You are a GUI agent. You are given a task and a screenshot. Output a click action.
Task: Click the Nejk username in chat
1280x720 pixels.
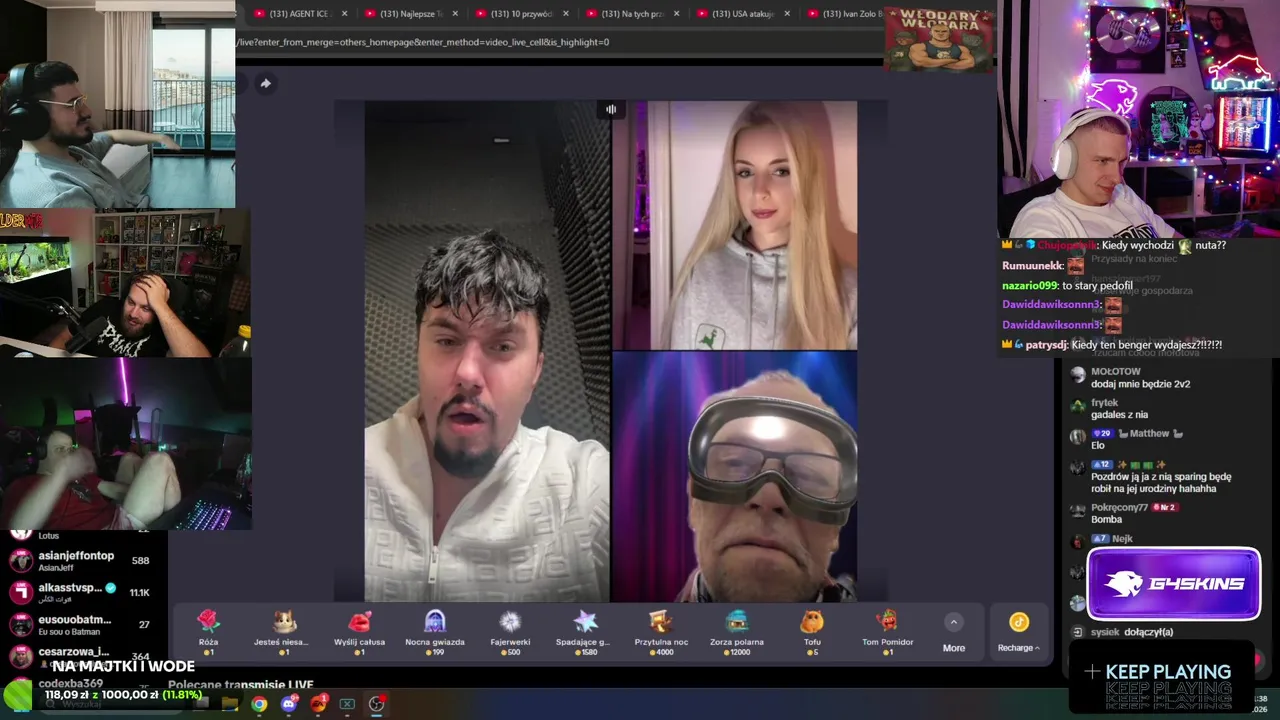click(1122, 538)
